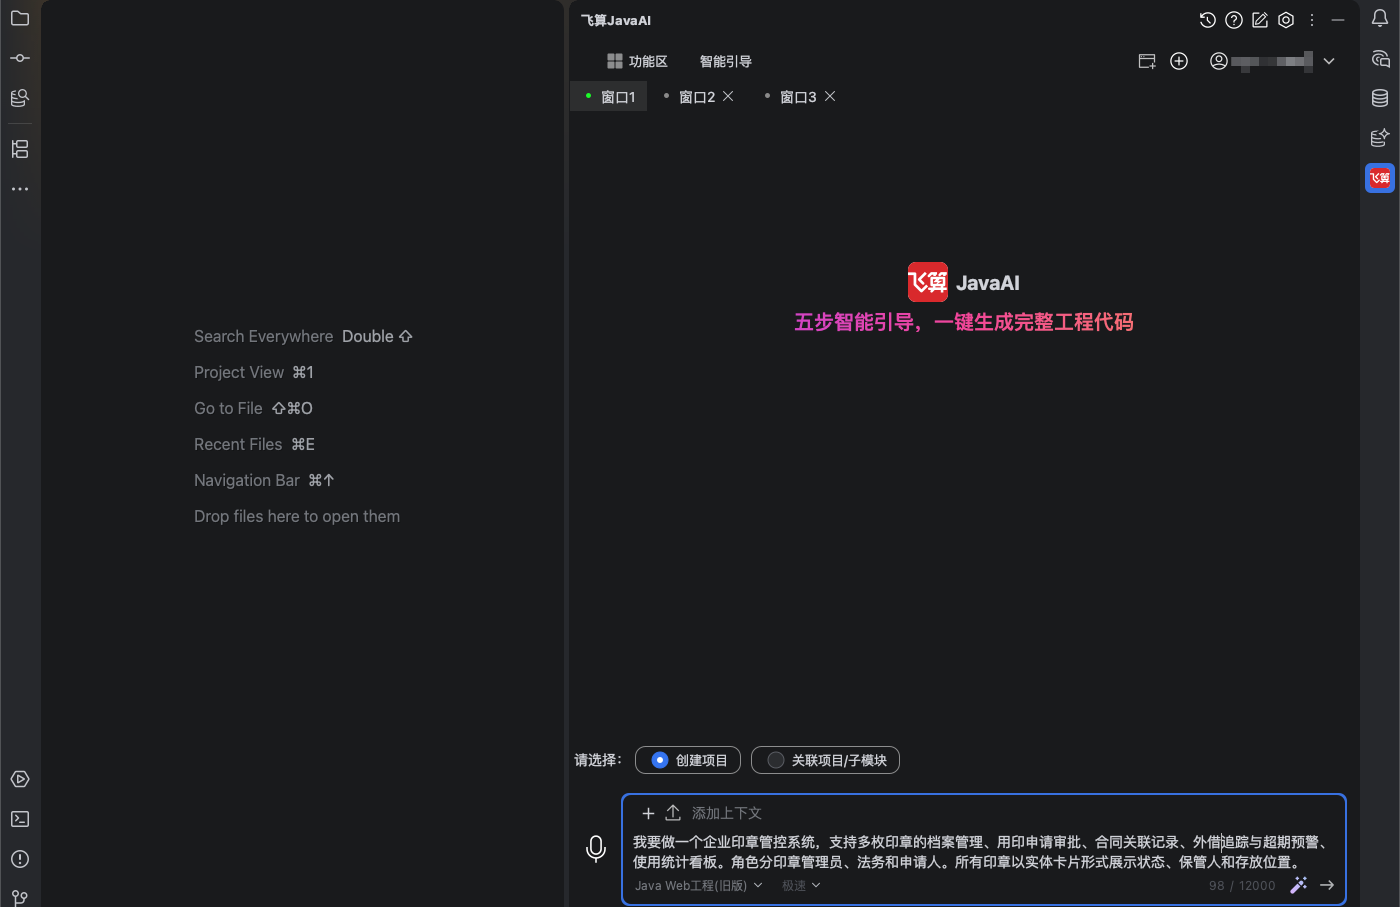Open the Commit tool window icon

[20, 58]
